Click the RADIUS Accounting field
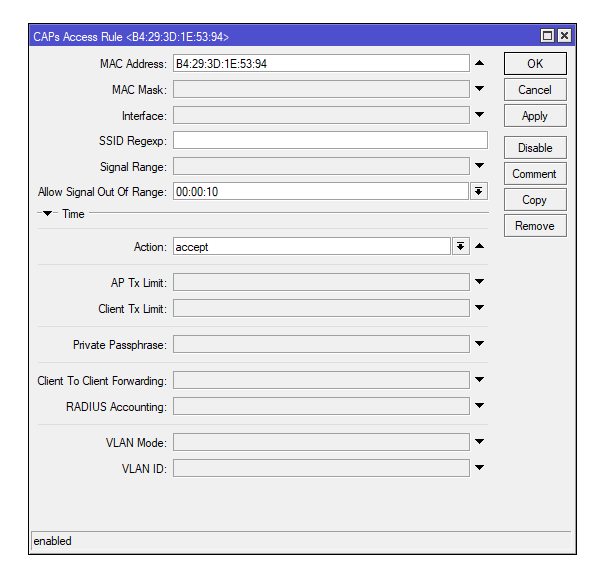This screenshot has width=609, height=586. 321,406
